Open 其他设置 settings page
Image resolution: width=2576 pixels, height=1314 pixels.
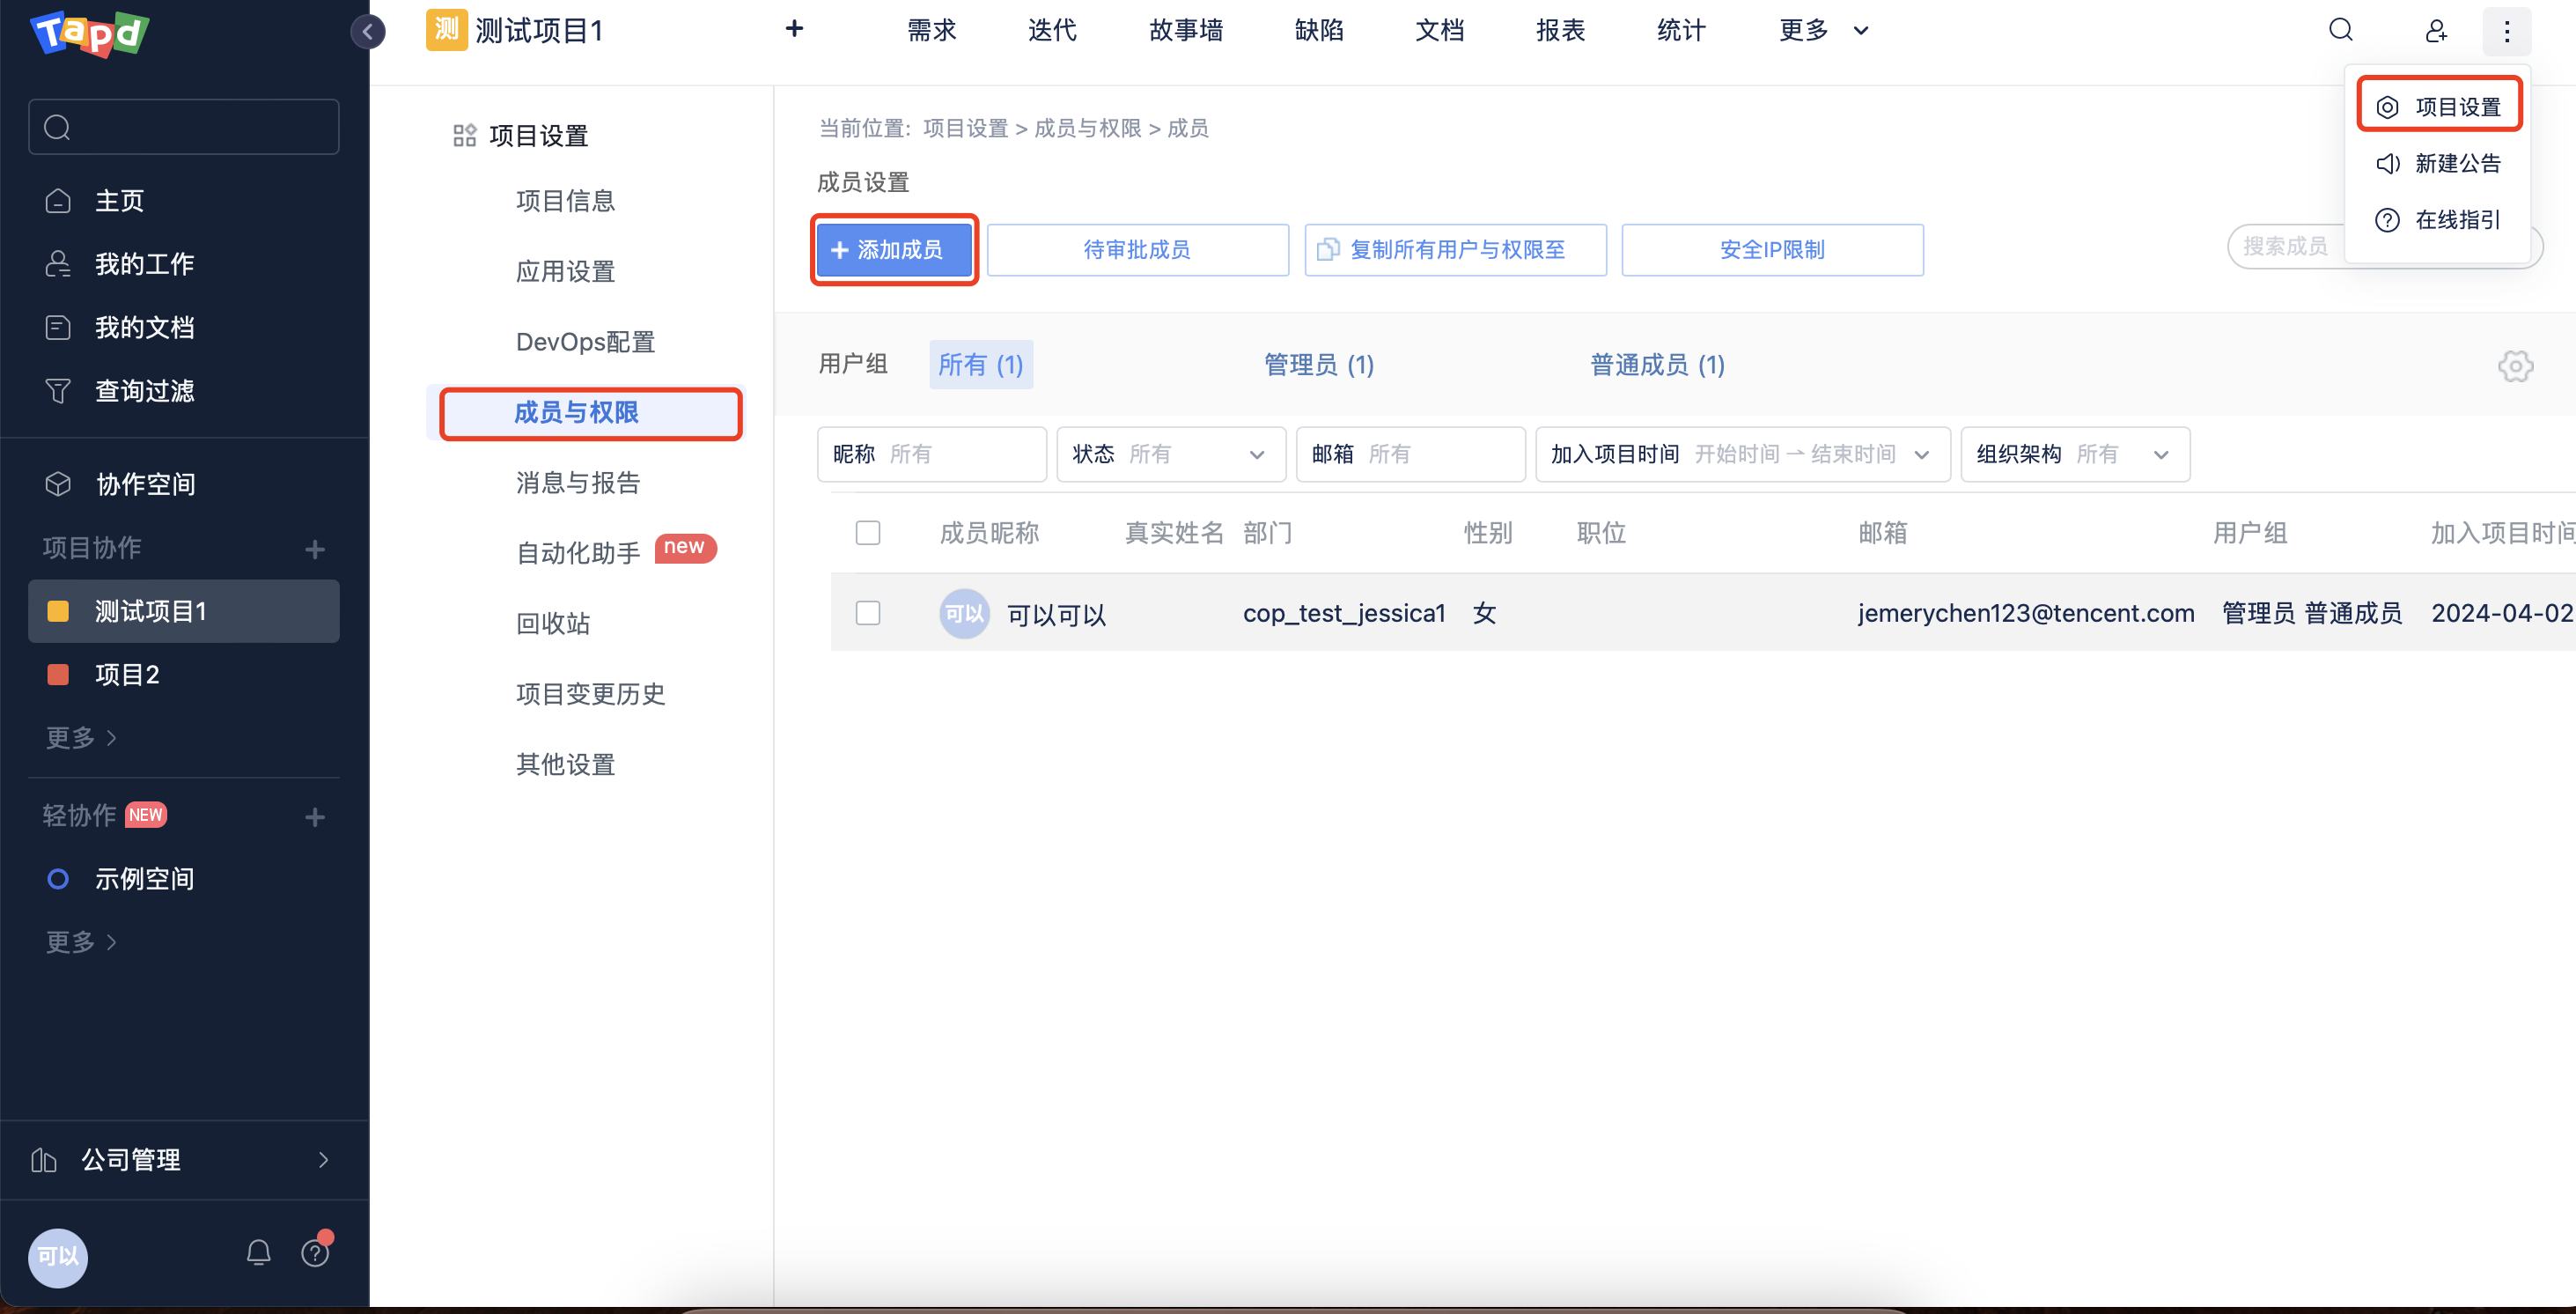(x=566, y=765)
